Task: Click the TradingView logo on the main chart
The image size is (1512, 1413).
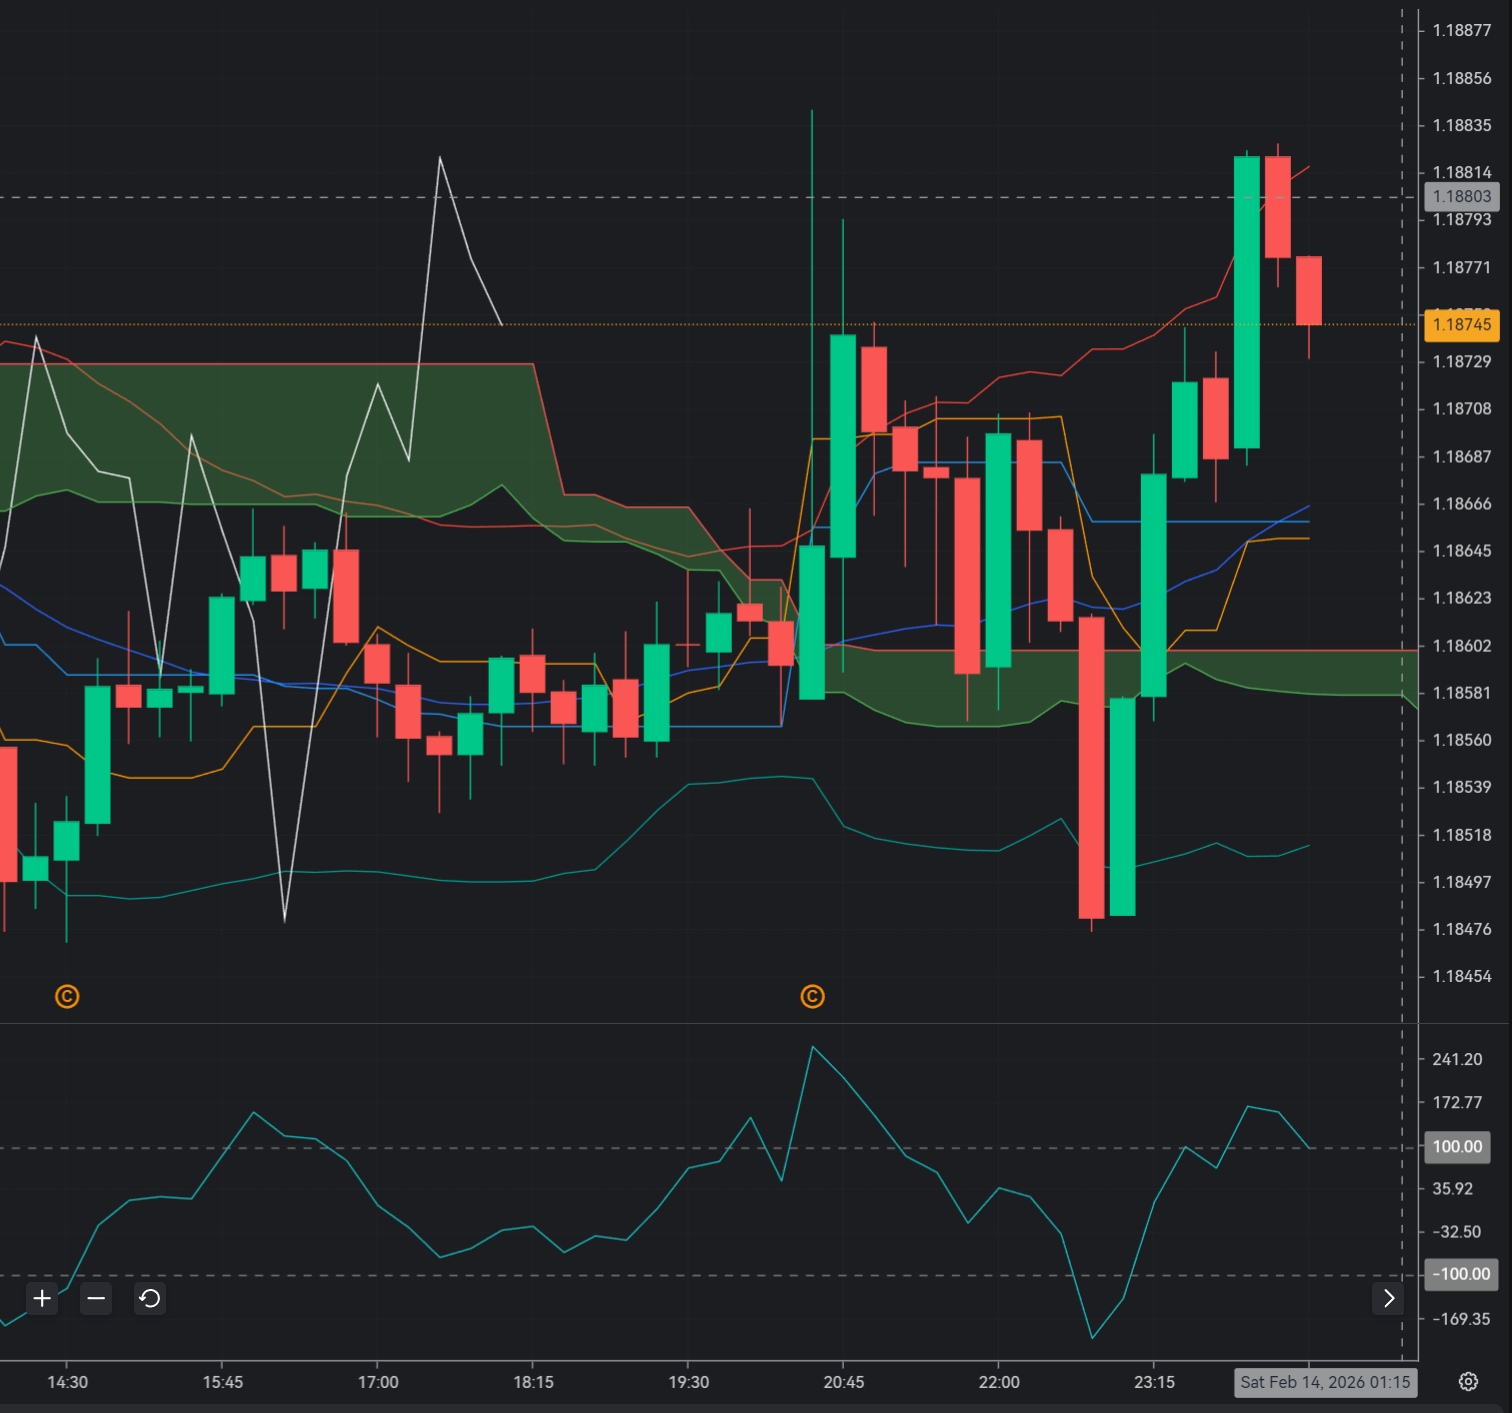Action: (65, 996)
